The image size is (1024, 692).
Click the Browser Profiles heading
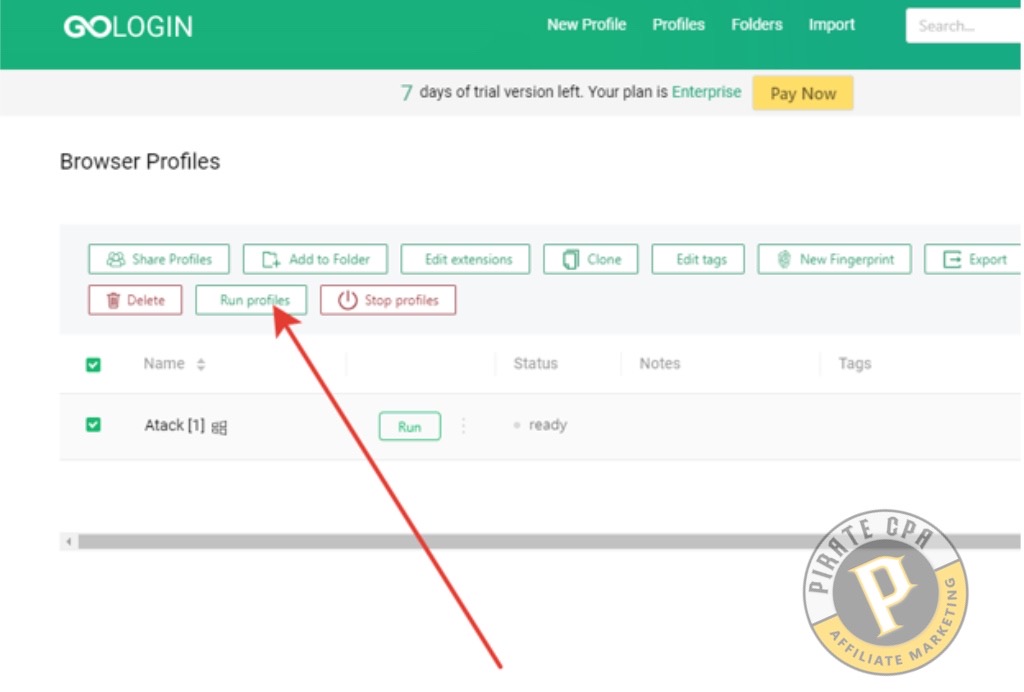point(140,161)
